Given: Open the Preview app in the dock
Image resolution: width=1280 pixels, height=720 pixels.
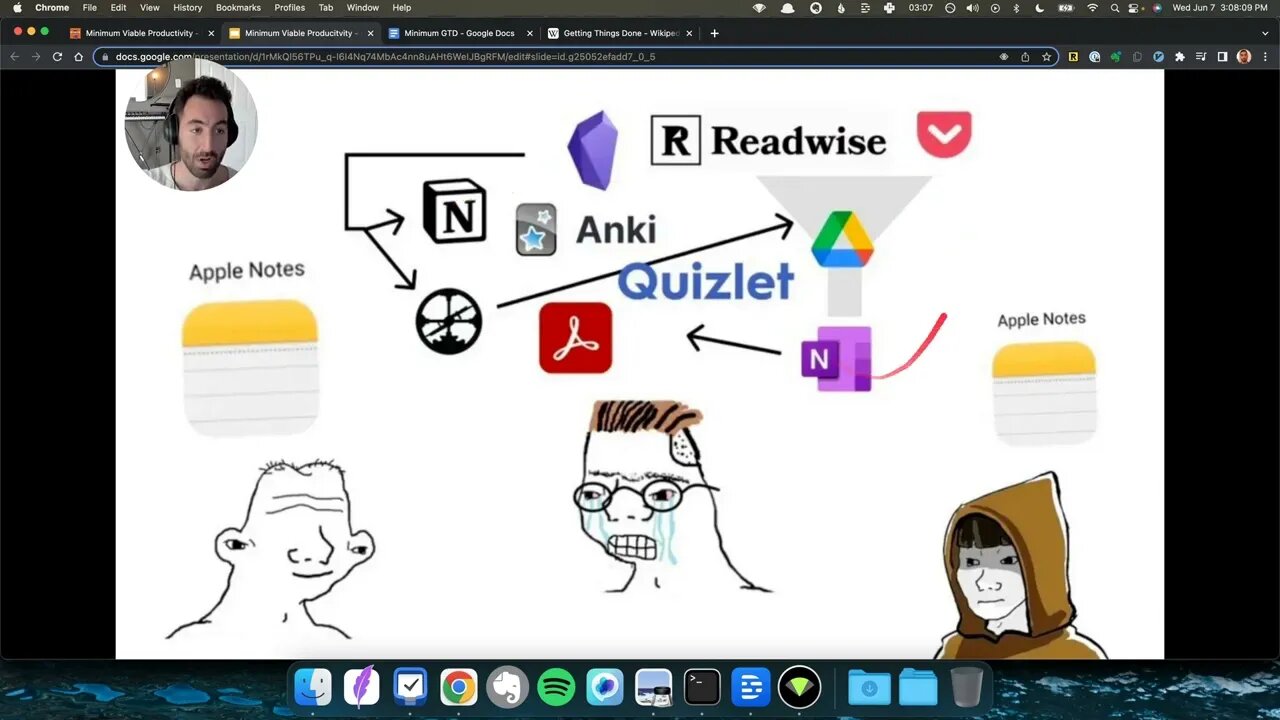Looking at the screenshot, I should click(653, 687).
